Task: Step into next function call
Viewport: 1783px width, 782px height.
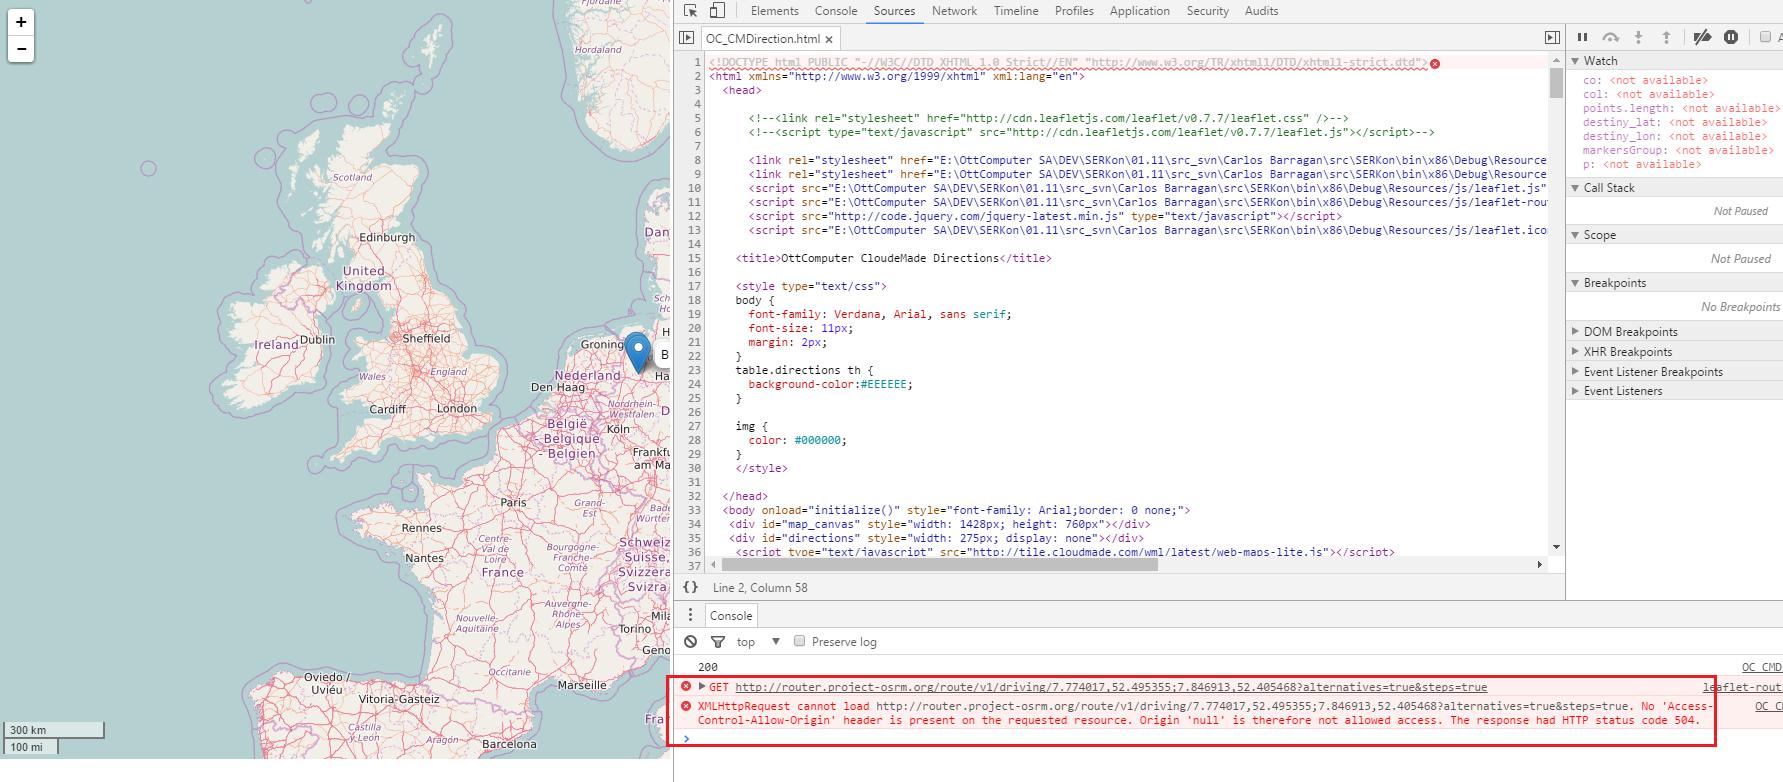Action: [x=1638, y=38]
